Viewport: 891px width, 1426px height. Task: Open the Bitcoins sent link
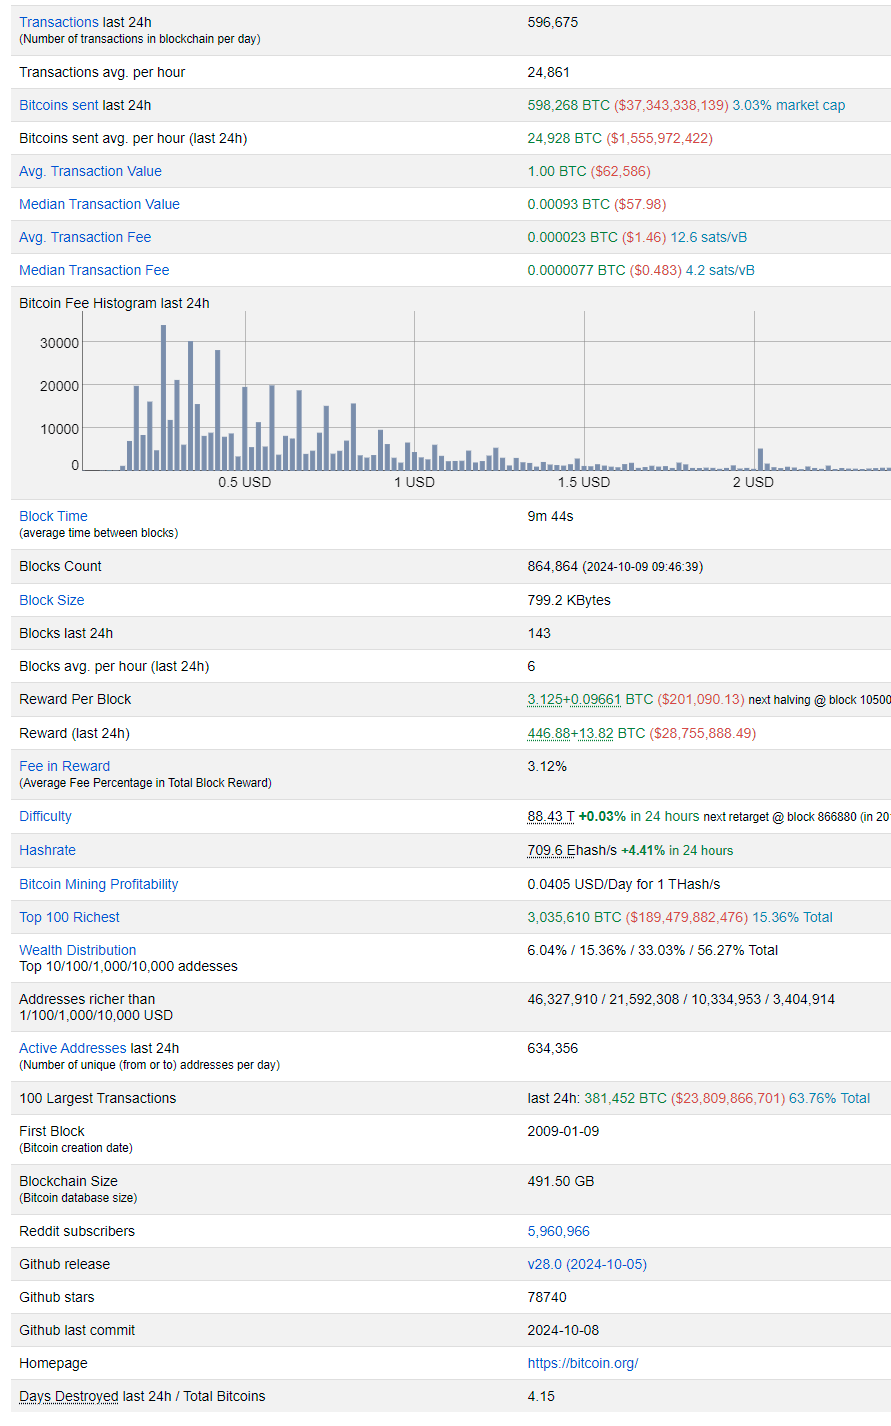(x=59, y=105)
